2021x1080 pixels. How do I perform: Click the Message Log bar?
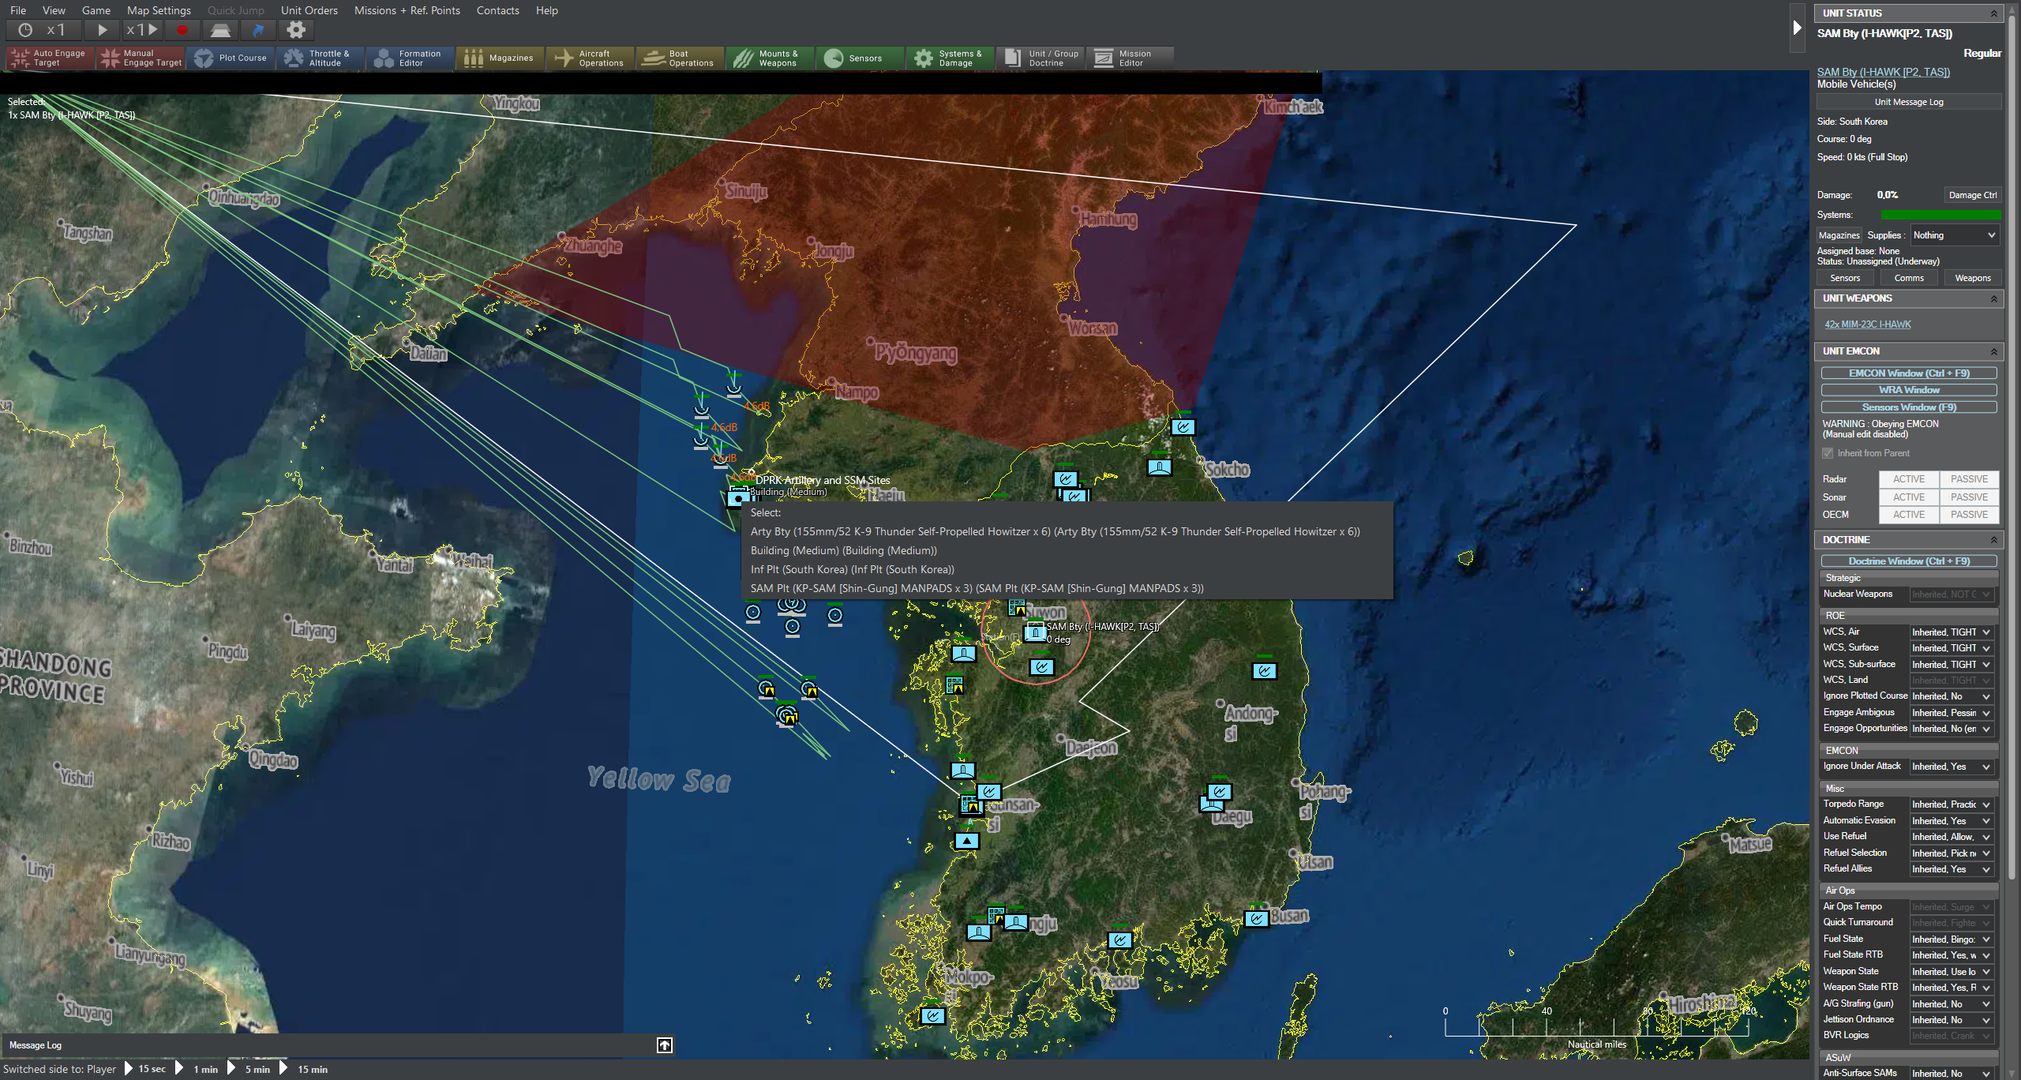point(338,1045)
